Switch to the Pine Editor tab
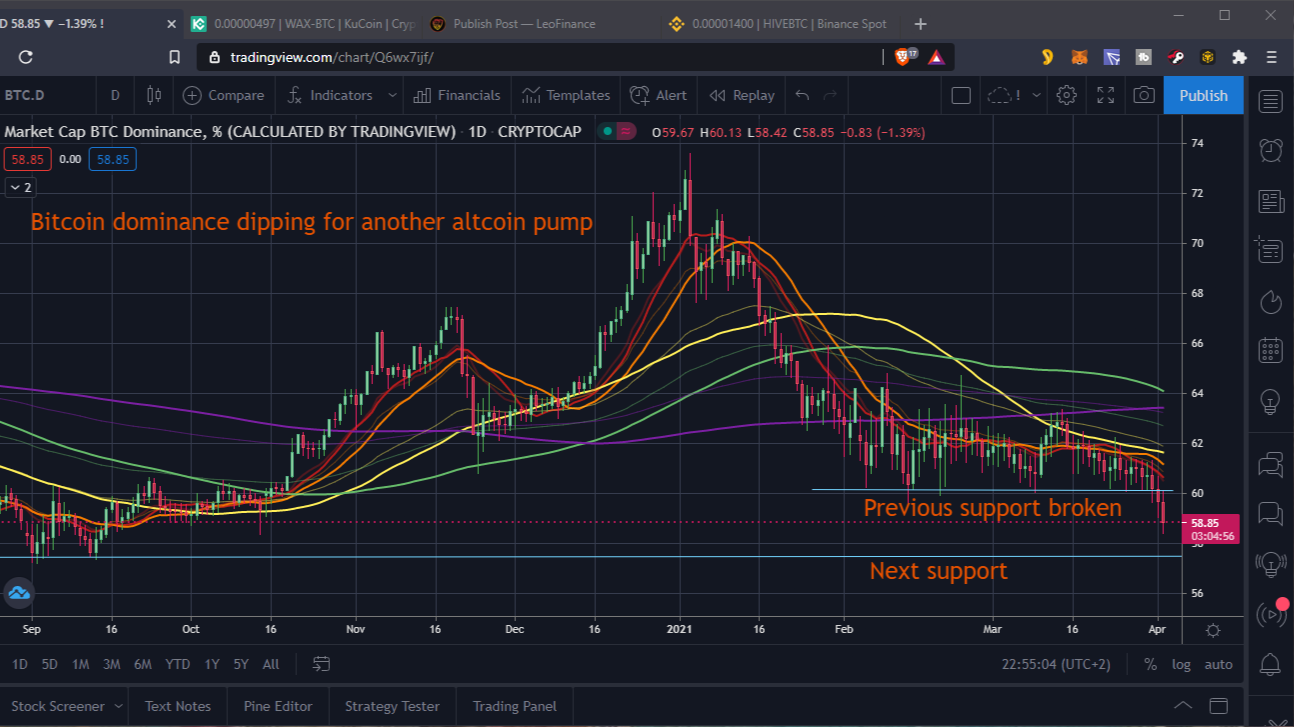The width and height of the screenshot is (1294, 727). click(277, 706)
